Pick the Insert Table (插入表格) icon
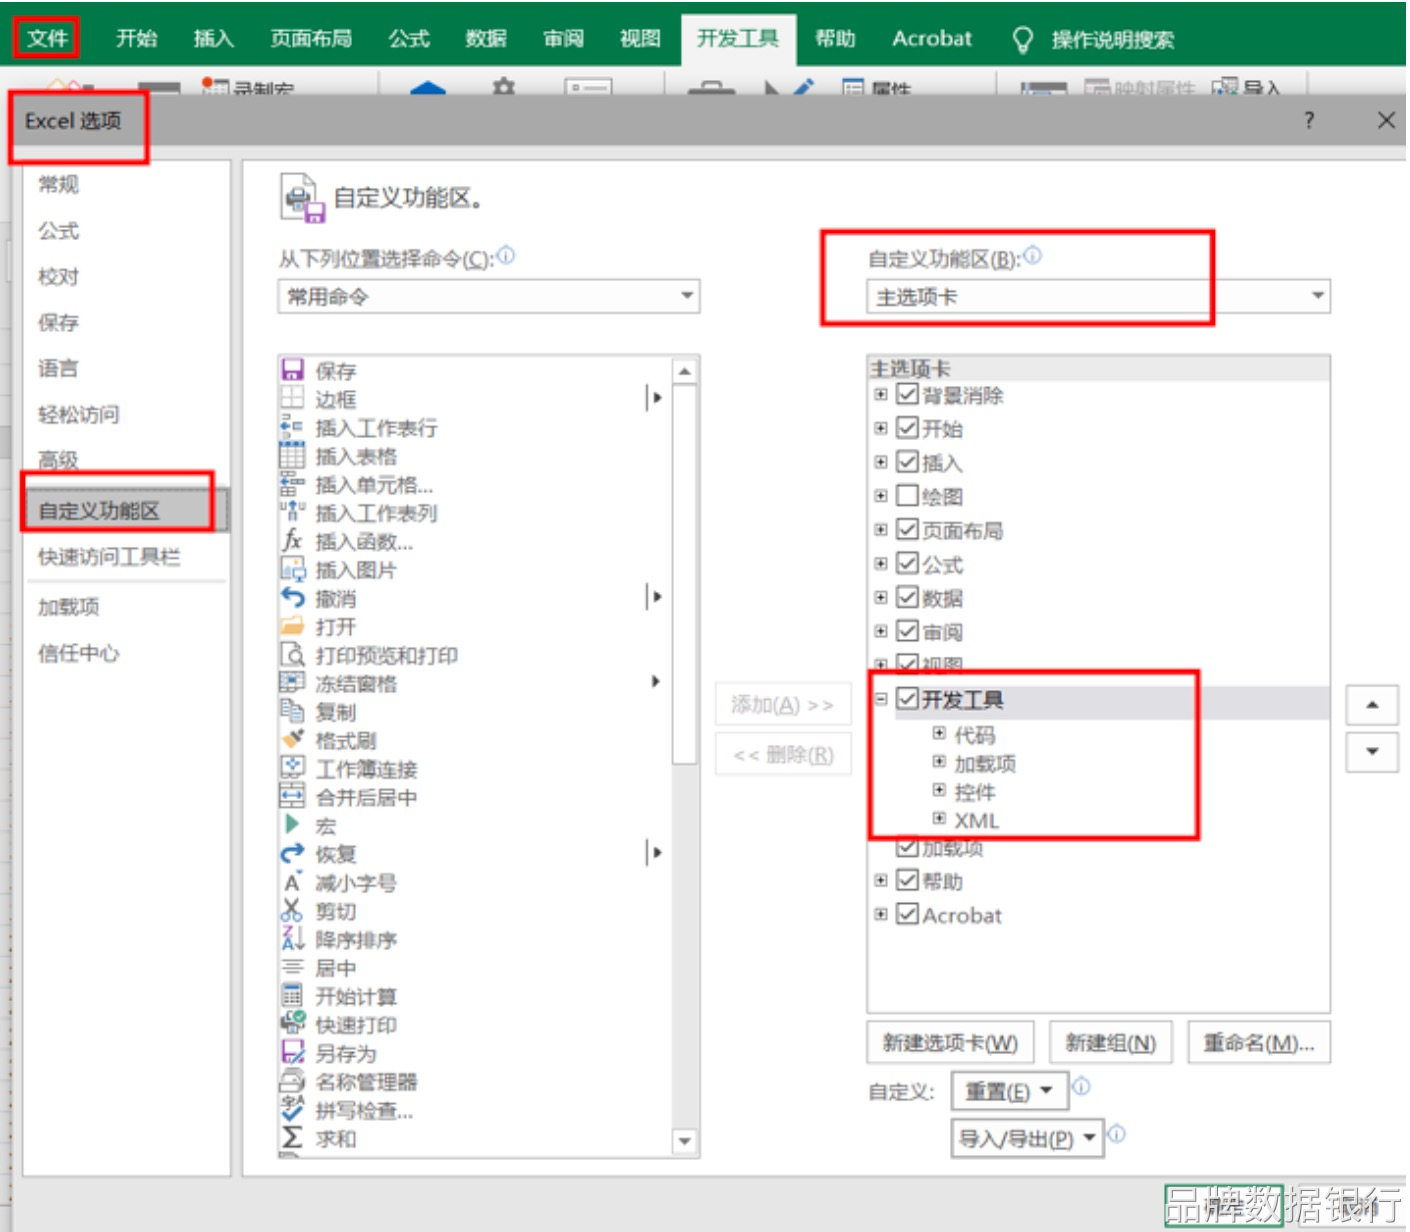The height and width of the screenshot is (1232, 1410). click(x=292, y=455)
